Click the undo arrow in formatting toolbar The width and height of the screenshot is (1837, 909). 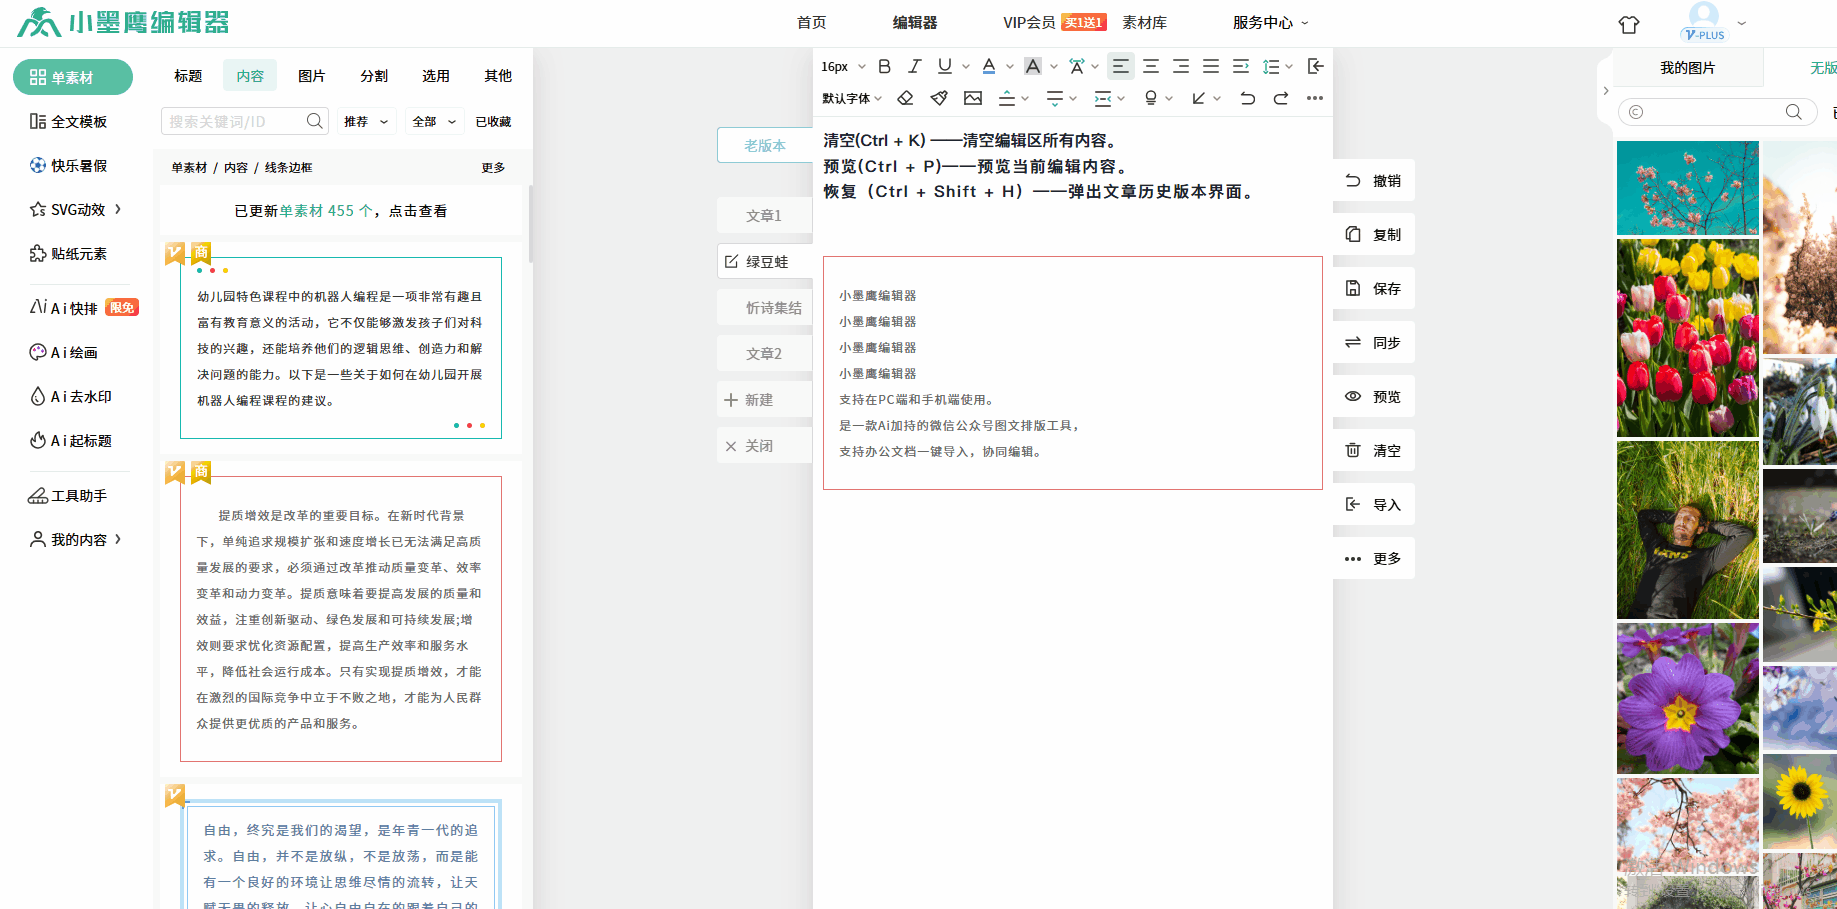1247,98
